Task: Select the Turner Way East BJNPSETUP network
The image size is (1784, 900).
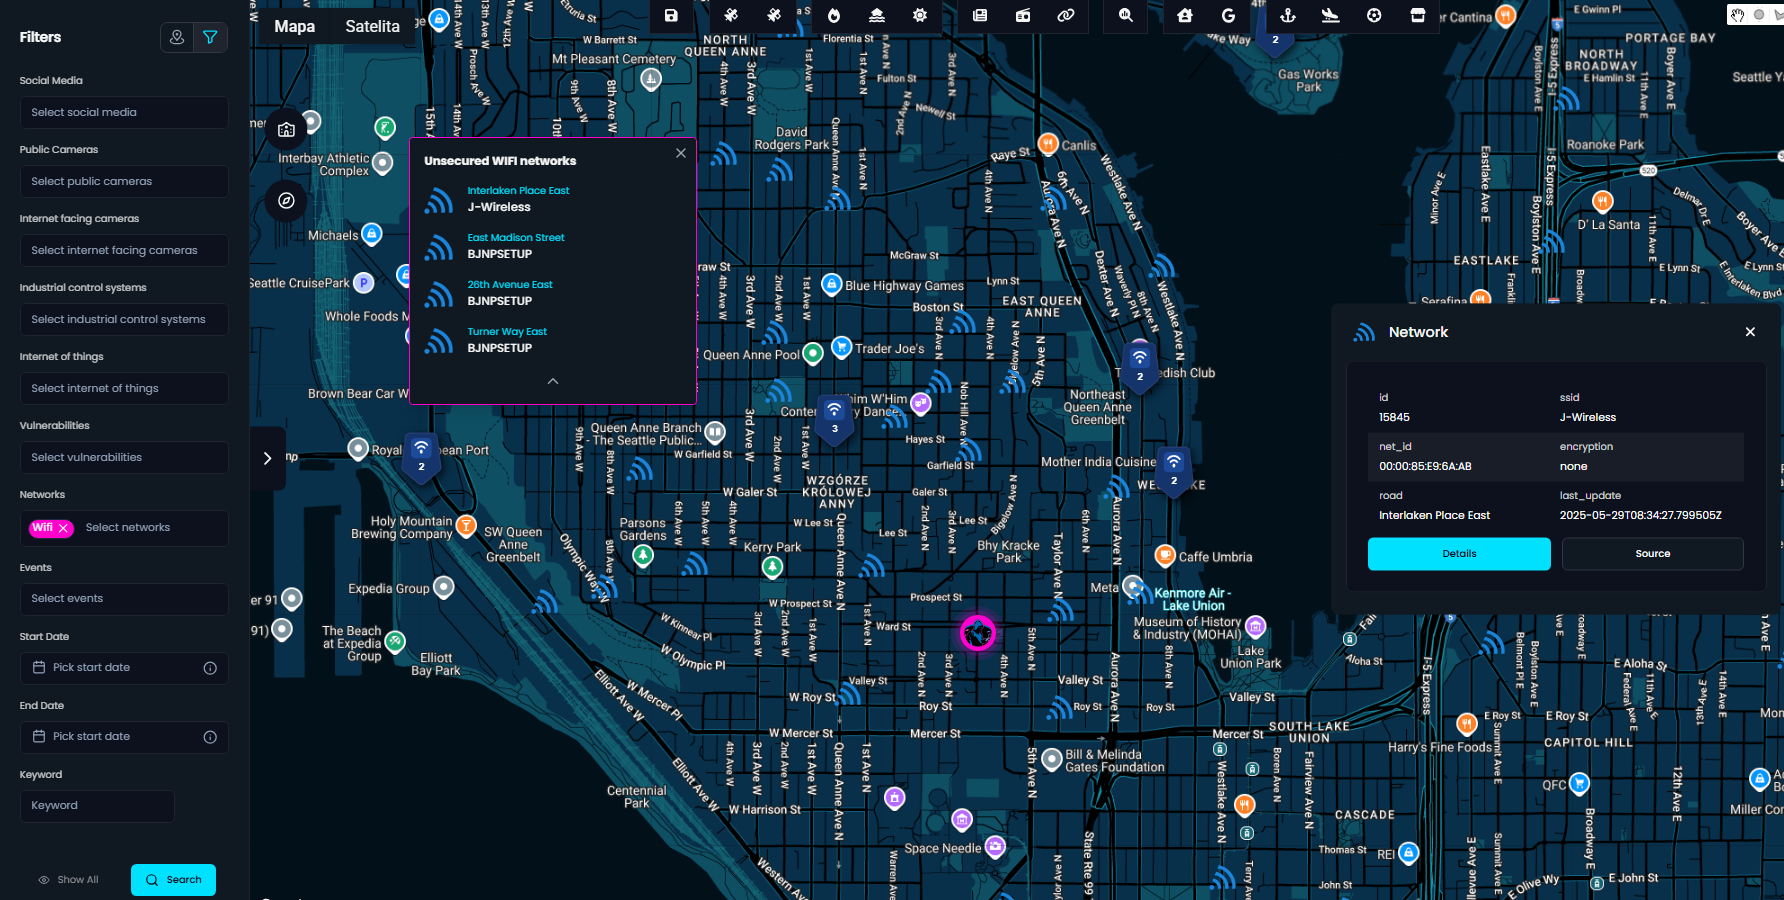Action: [553, 340]
